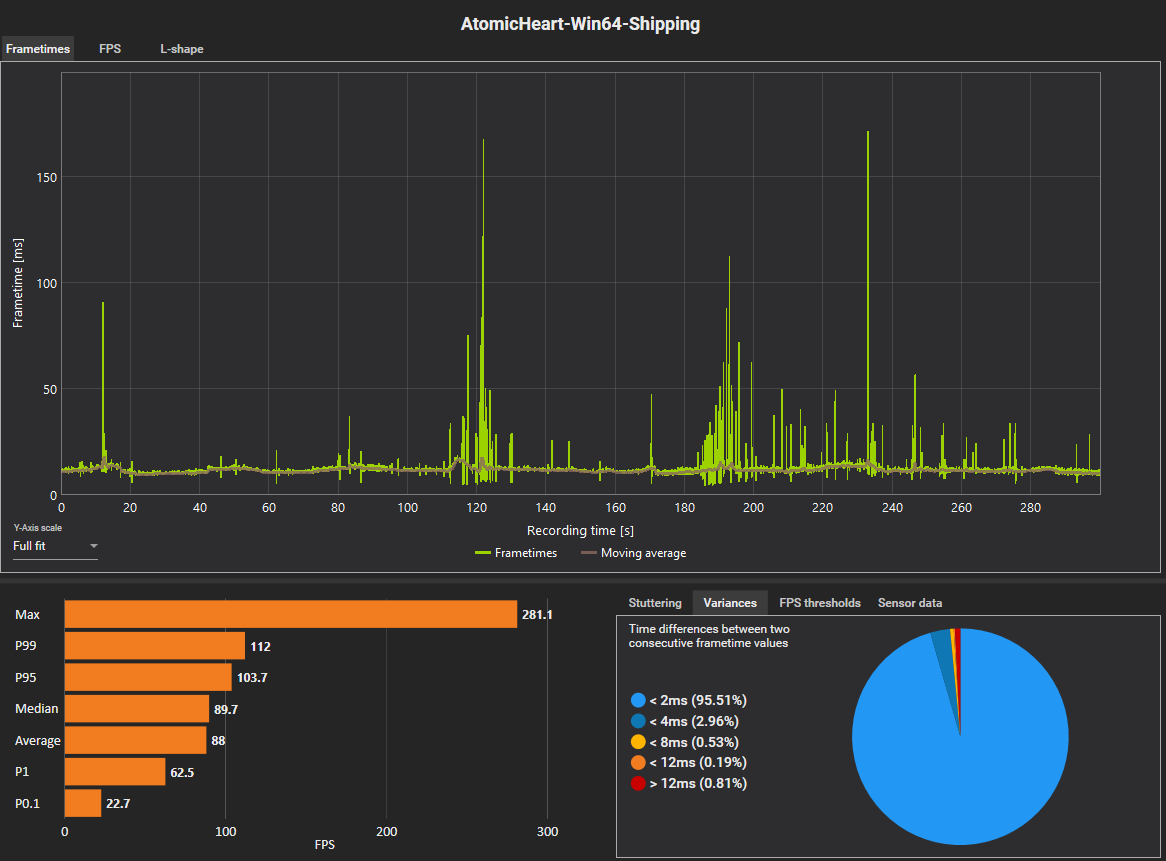Toggle the Frametimes legend series
This screenshot has width=1166, height=861.
[515, 553]
